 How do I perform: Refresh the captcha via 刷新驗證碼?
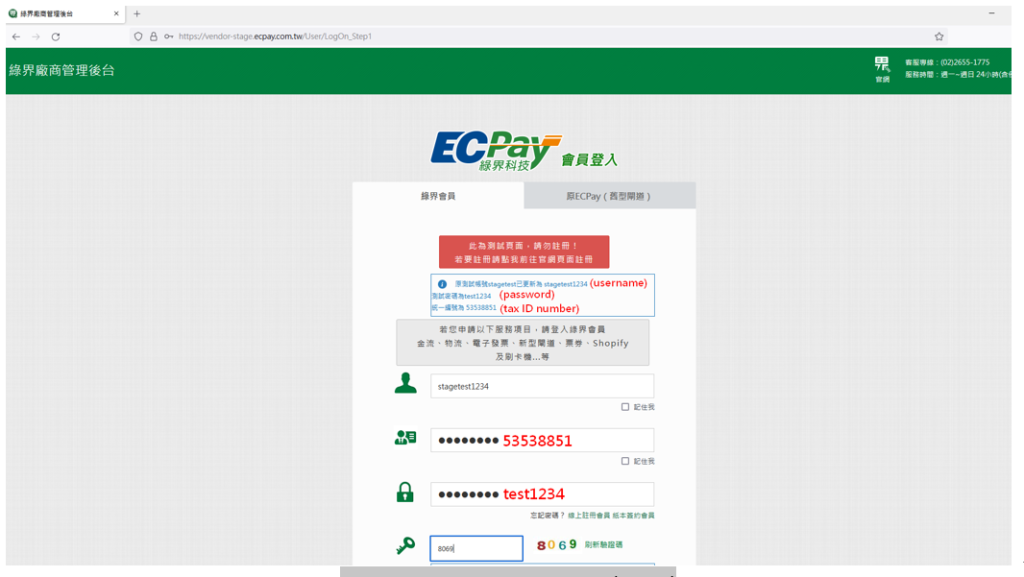pyautogui.click(x=604, y=544)
